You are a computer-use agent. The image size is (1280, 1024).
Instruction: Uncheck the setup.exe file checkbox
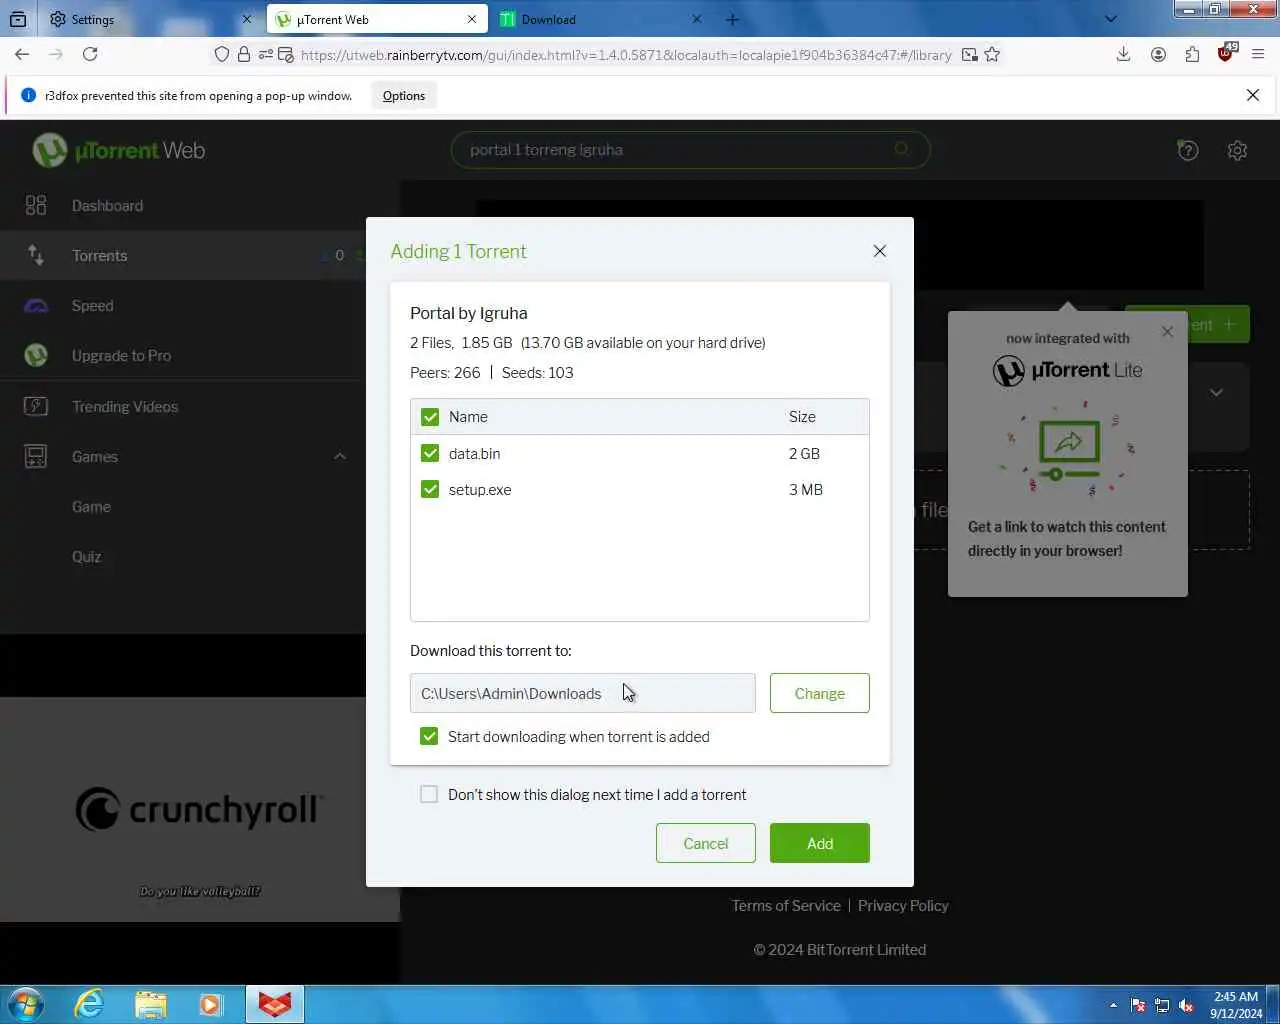click(x=430, y=489)
